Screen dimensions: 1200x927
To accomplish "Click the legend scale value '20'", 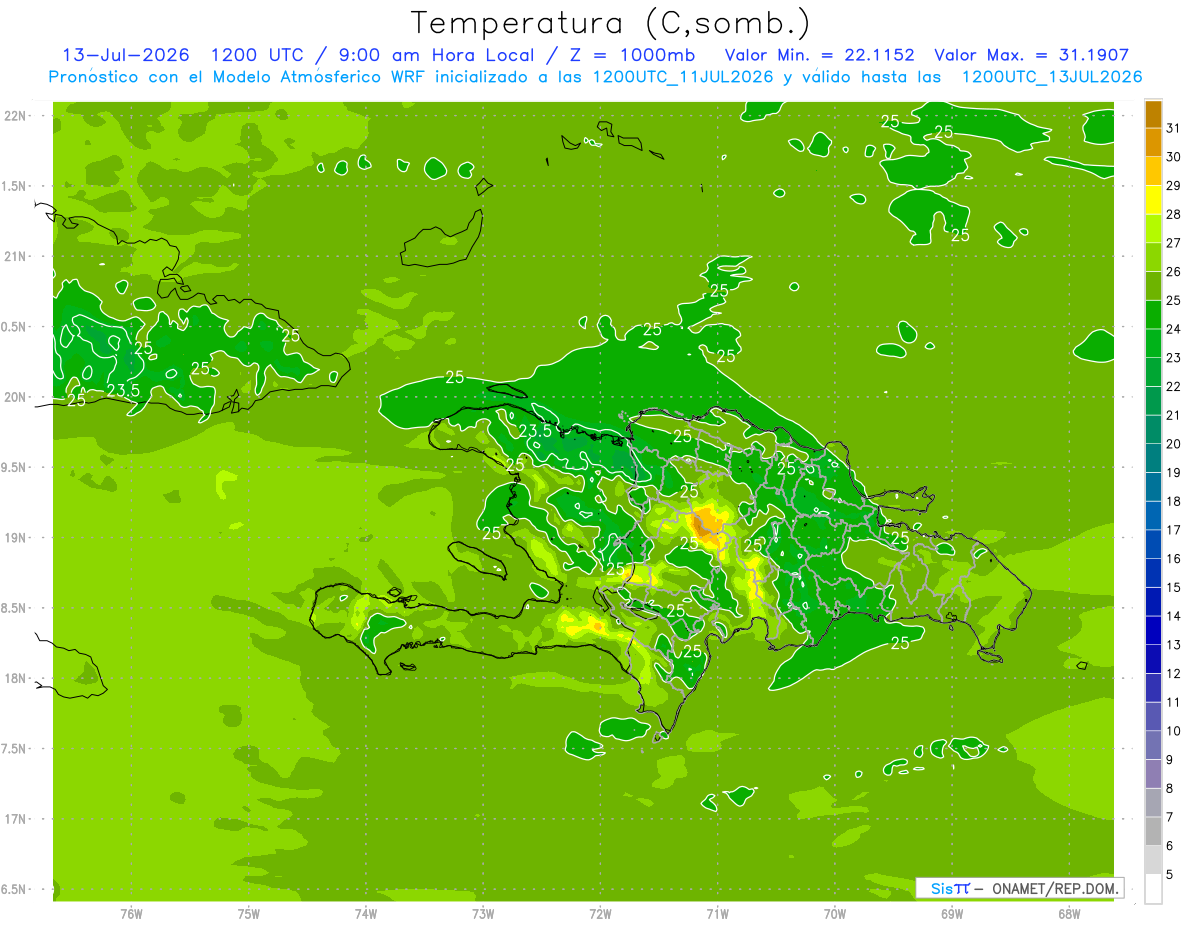I will [1174, 444].
